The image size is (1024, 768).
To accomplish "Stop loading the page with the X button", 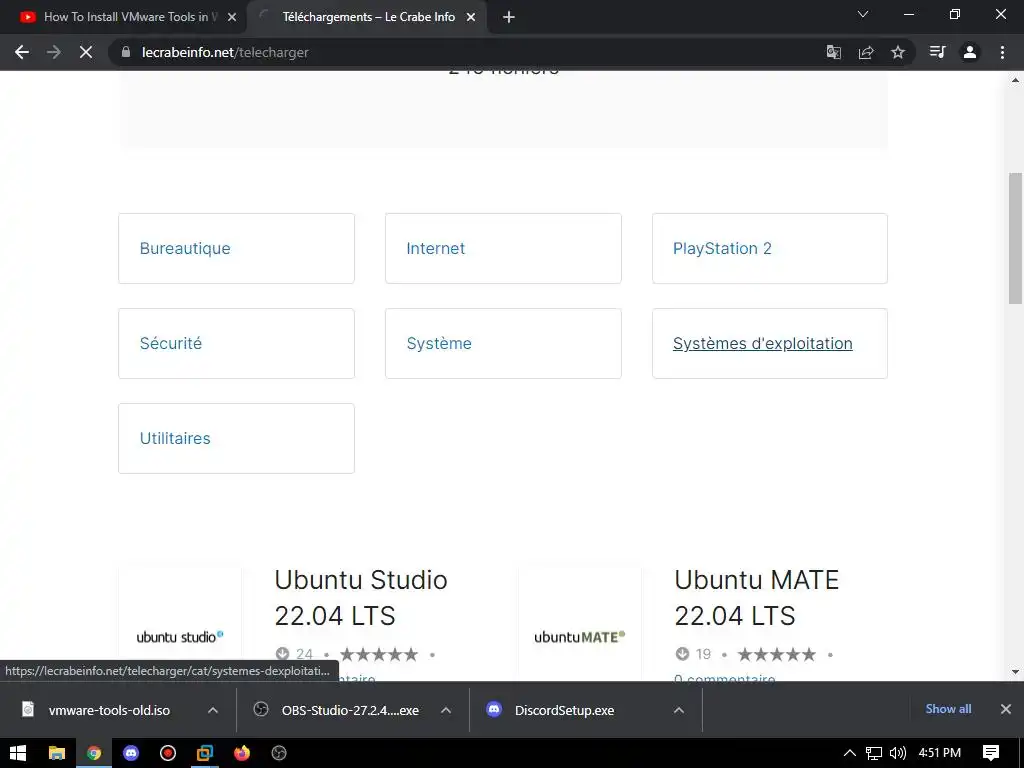I will (86, 52).
